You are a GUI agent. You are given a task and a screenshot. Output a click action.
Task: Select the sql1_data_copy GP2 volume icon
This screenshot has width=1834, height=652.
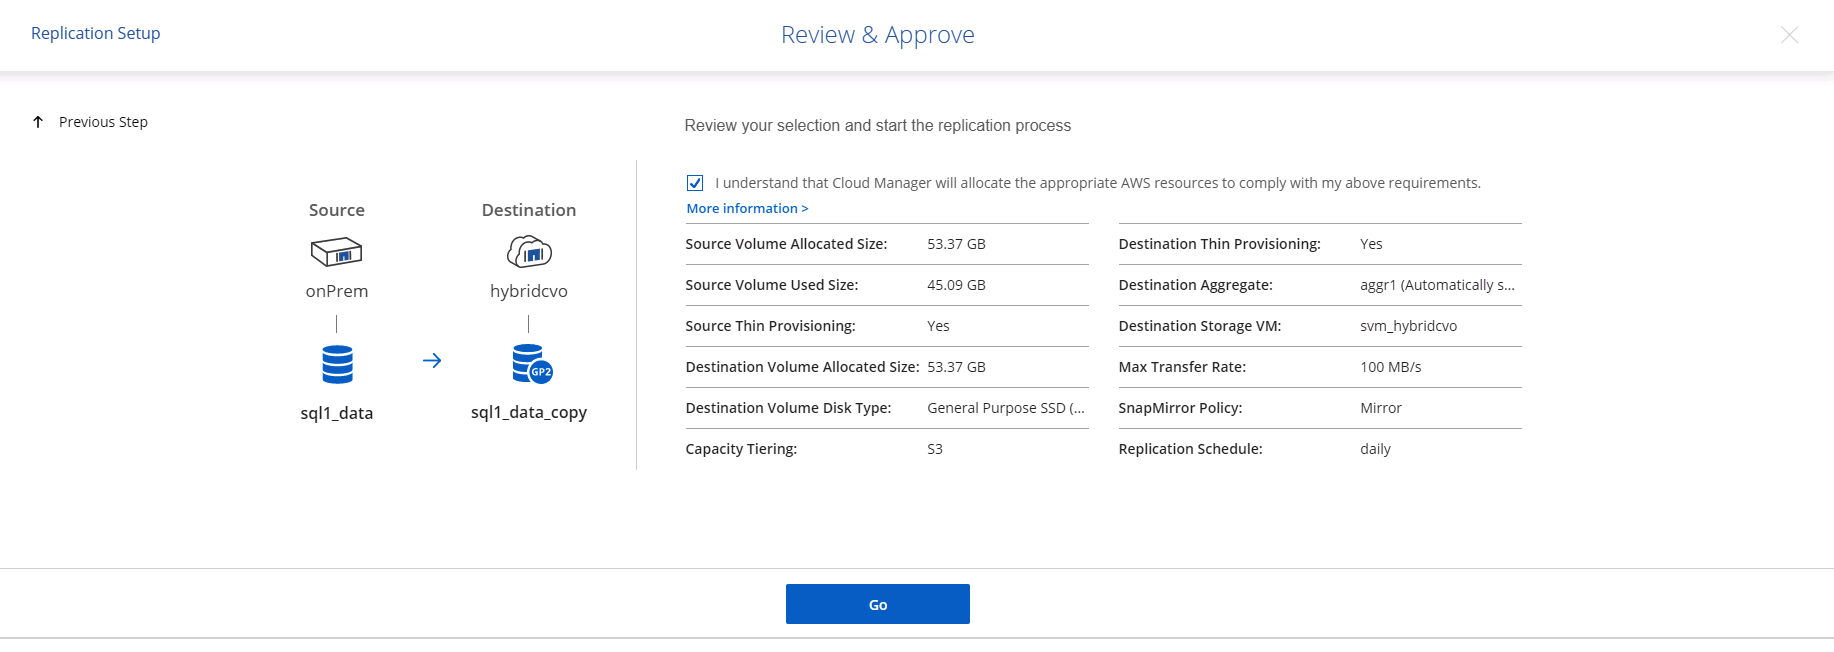click(x=531, y=364)
